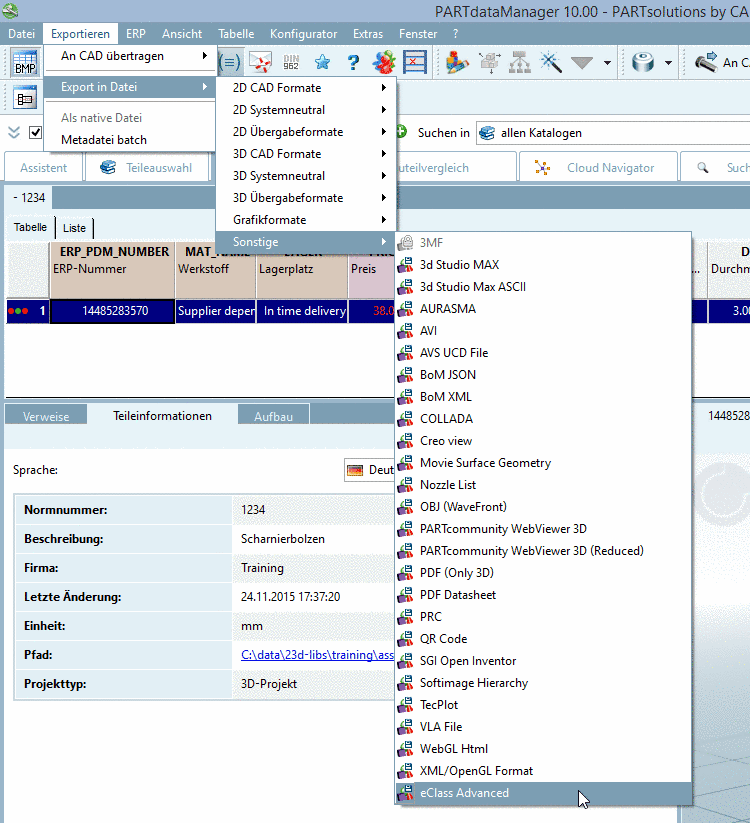Image resolution: width=750 pixels, height=823 pixels.
Task: Switch to the Teileauswahl tab
Action: (x=147, y=167)
